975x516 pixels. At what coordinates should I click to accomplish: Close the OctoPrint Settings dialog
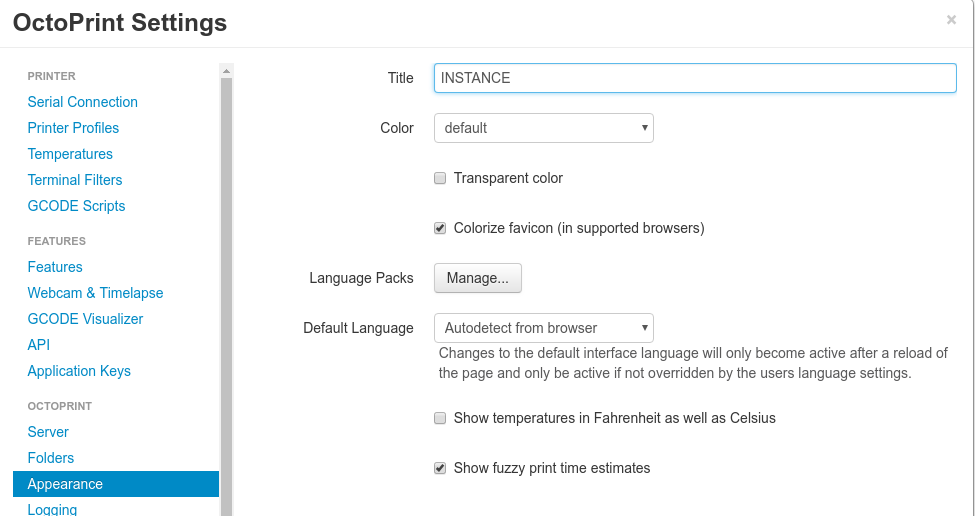[x=951, y=20]
